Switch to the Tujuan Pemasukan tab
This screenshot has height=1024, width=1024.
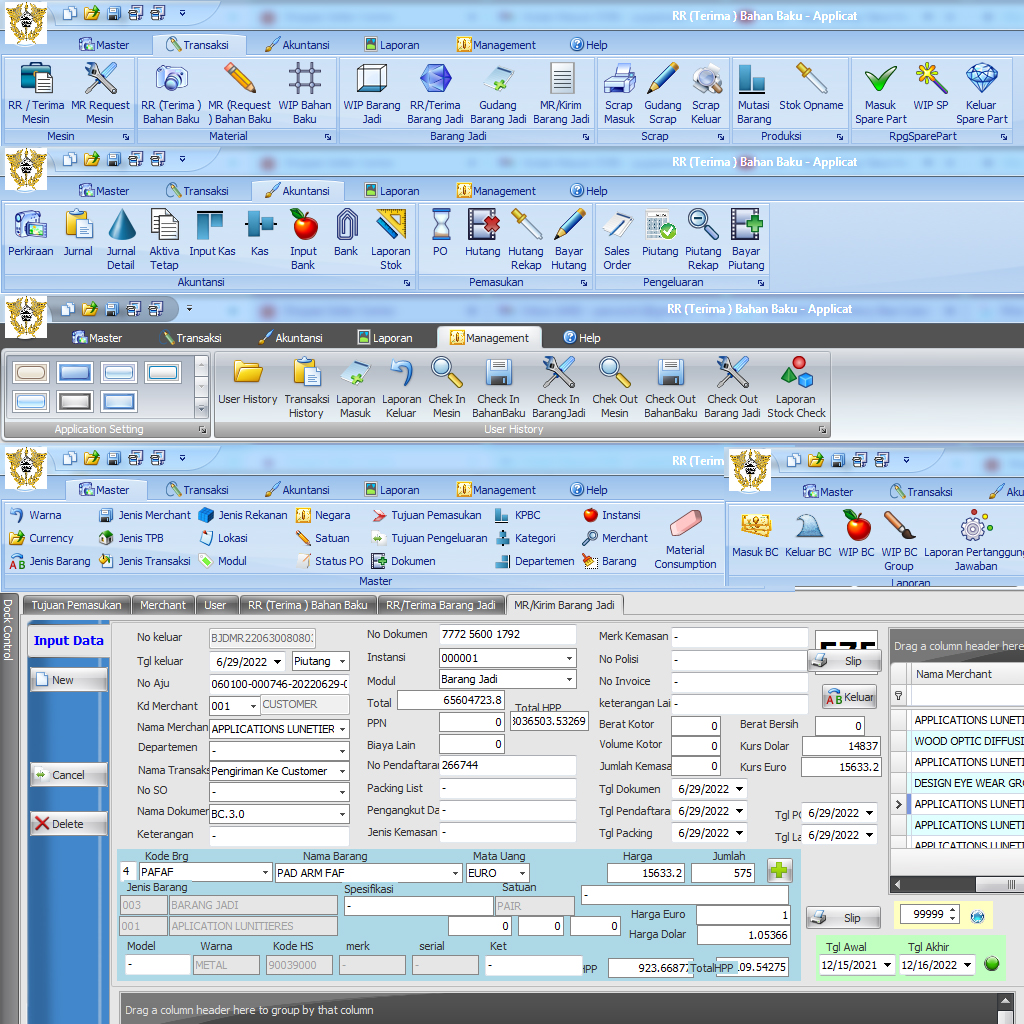pyautogui.click(x=76, y=605)
